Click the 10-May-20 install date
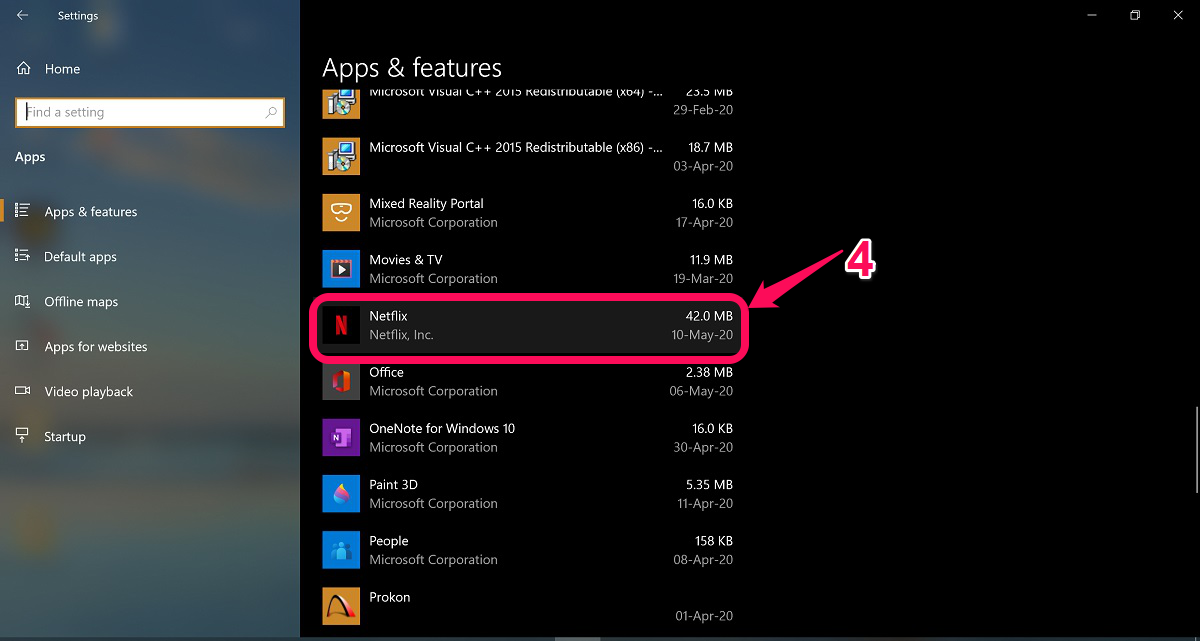This screenshot has width=1200, height=641. pyautogui.click(x=702, y=335)
